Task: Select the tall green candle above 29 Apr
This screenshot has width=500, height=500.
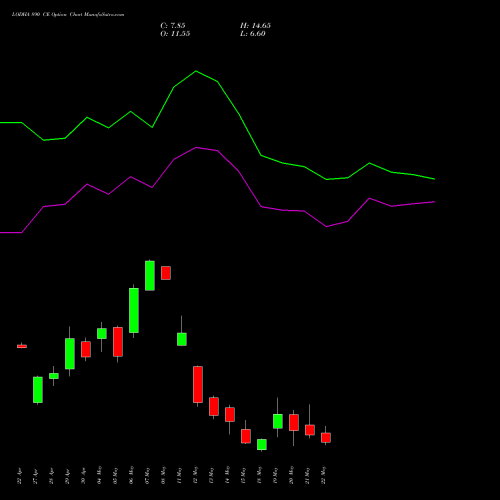Action: click(70, 354)
